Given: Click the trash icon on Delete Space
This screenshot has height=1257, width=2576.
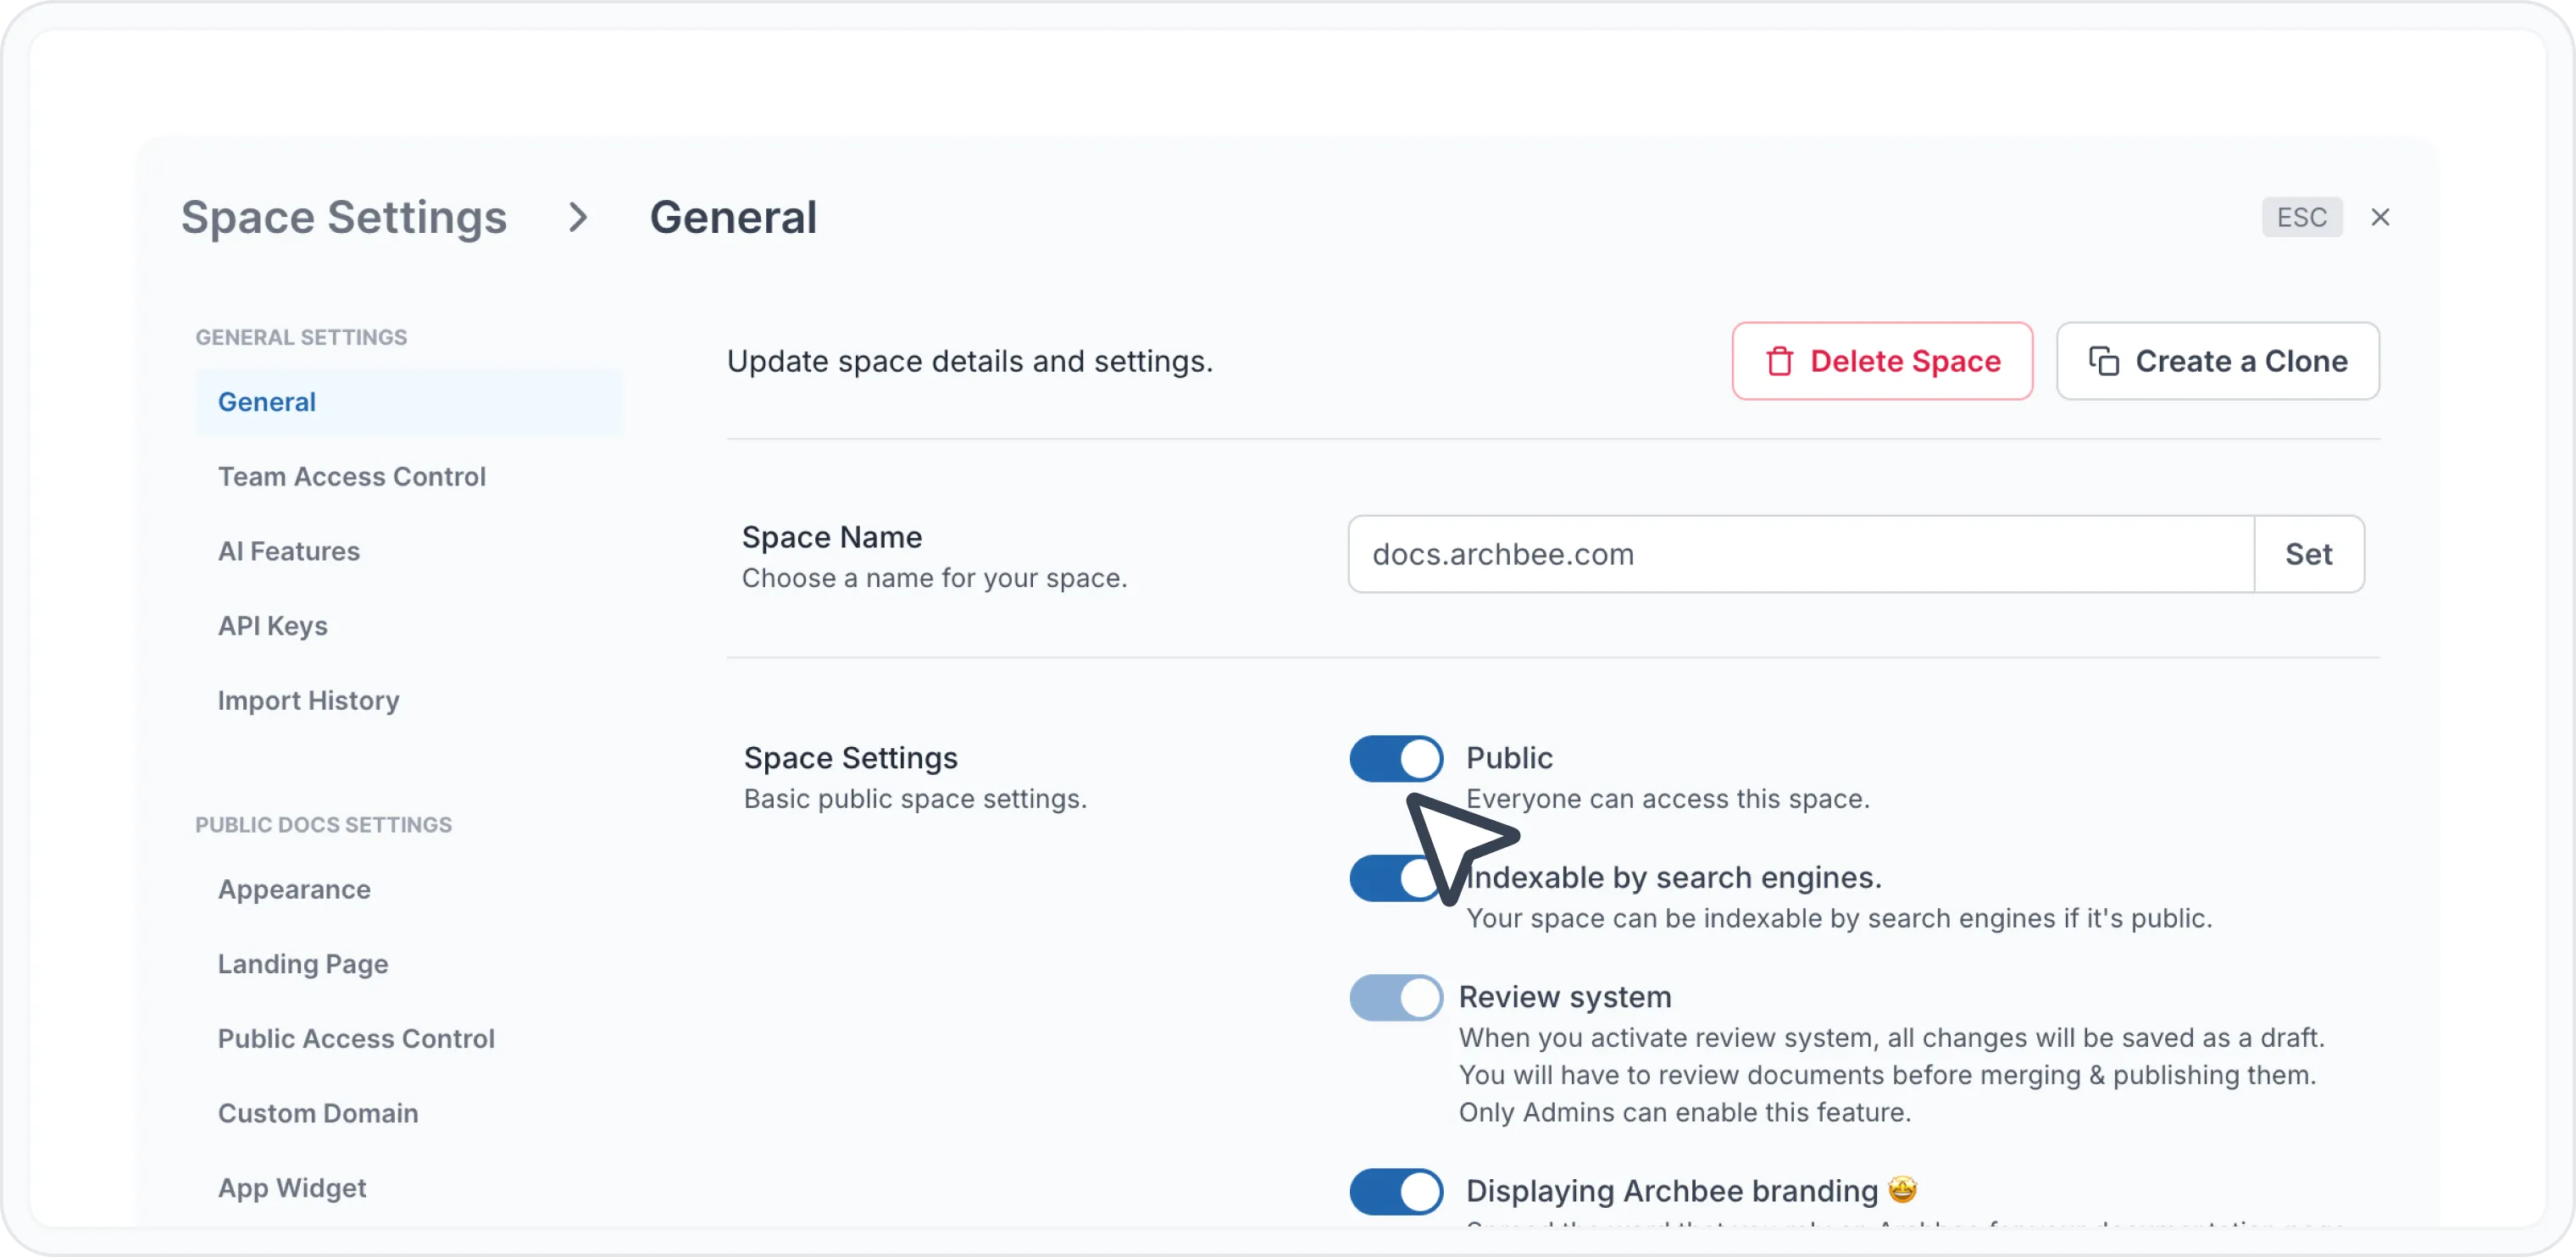Looking at the screenshot, I should [1779, 361].
